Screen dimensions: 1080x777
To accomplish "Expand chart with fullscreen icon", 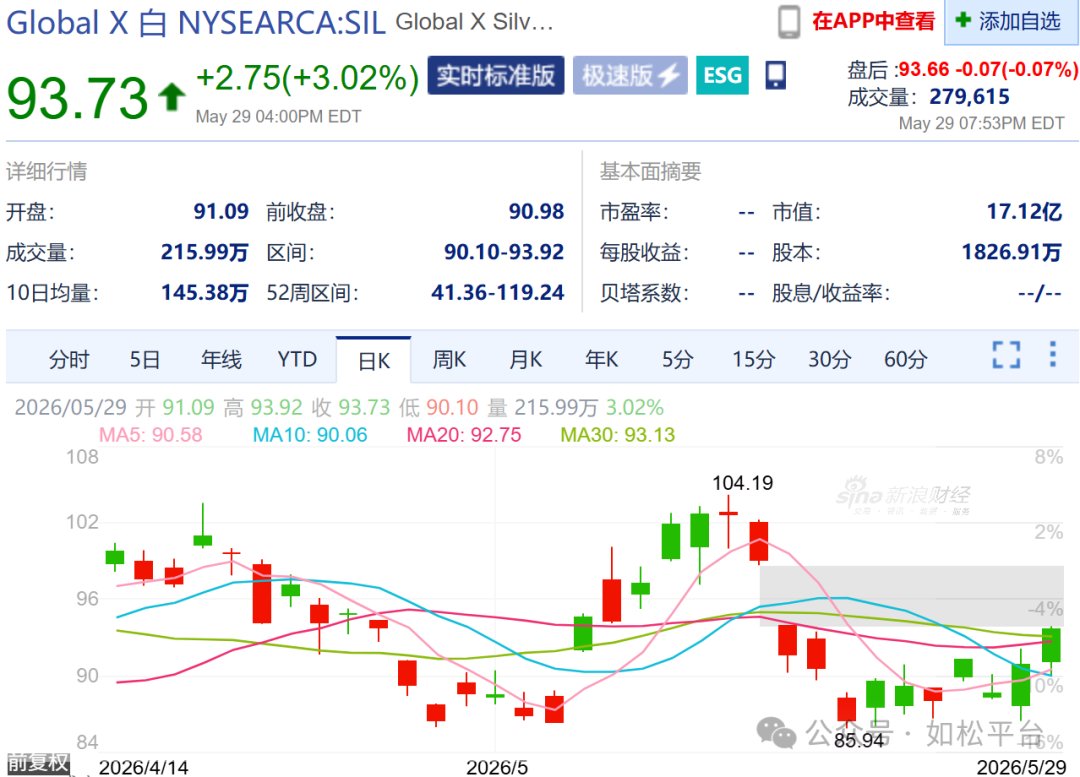I will [x=1006, y=355].
